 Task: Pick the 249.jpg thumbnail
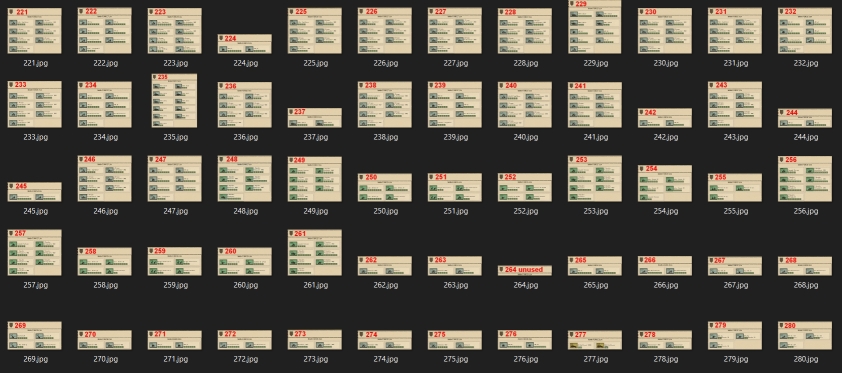click(x=314, y=179)
